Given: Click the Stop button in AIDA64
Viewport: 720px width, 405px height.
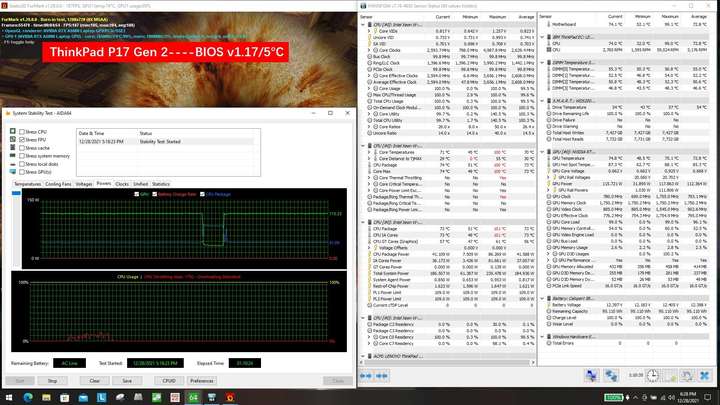Looking at the screenshot, I should (x=52, y=381).
